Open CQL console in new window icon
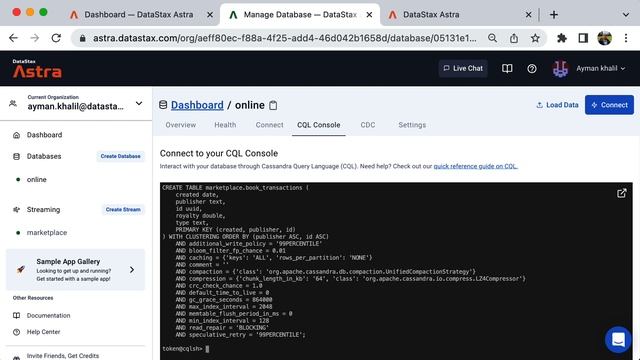This screenshot has height=360, width=640. (x=622, y=193)
